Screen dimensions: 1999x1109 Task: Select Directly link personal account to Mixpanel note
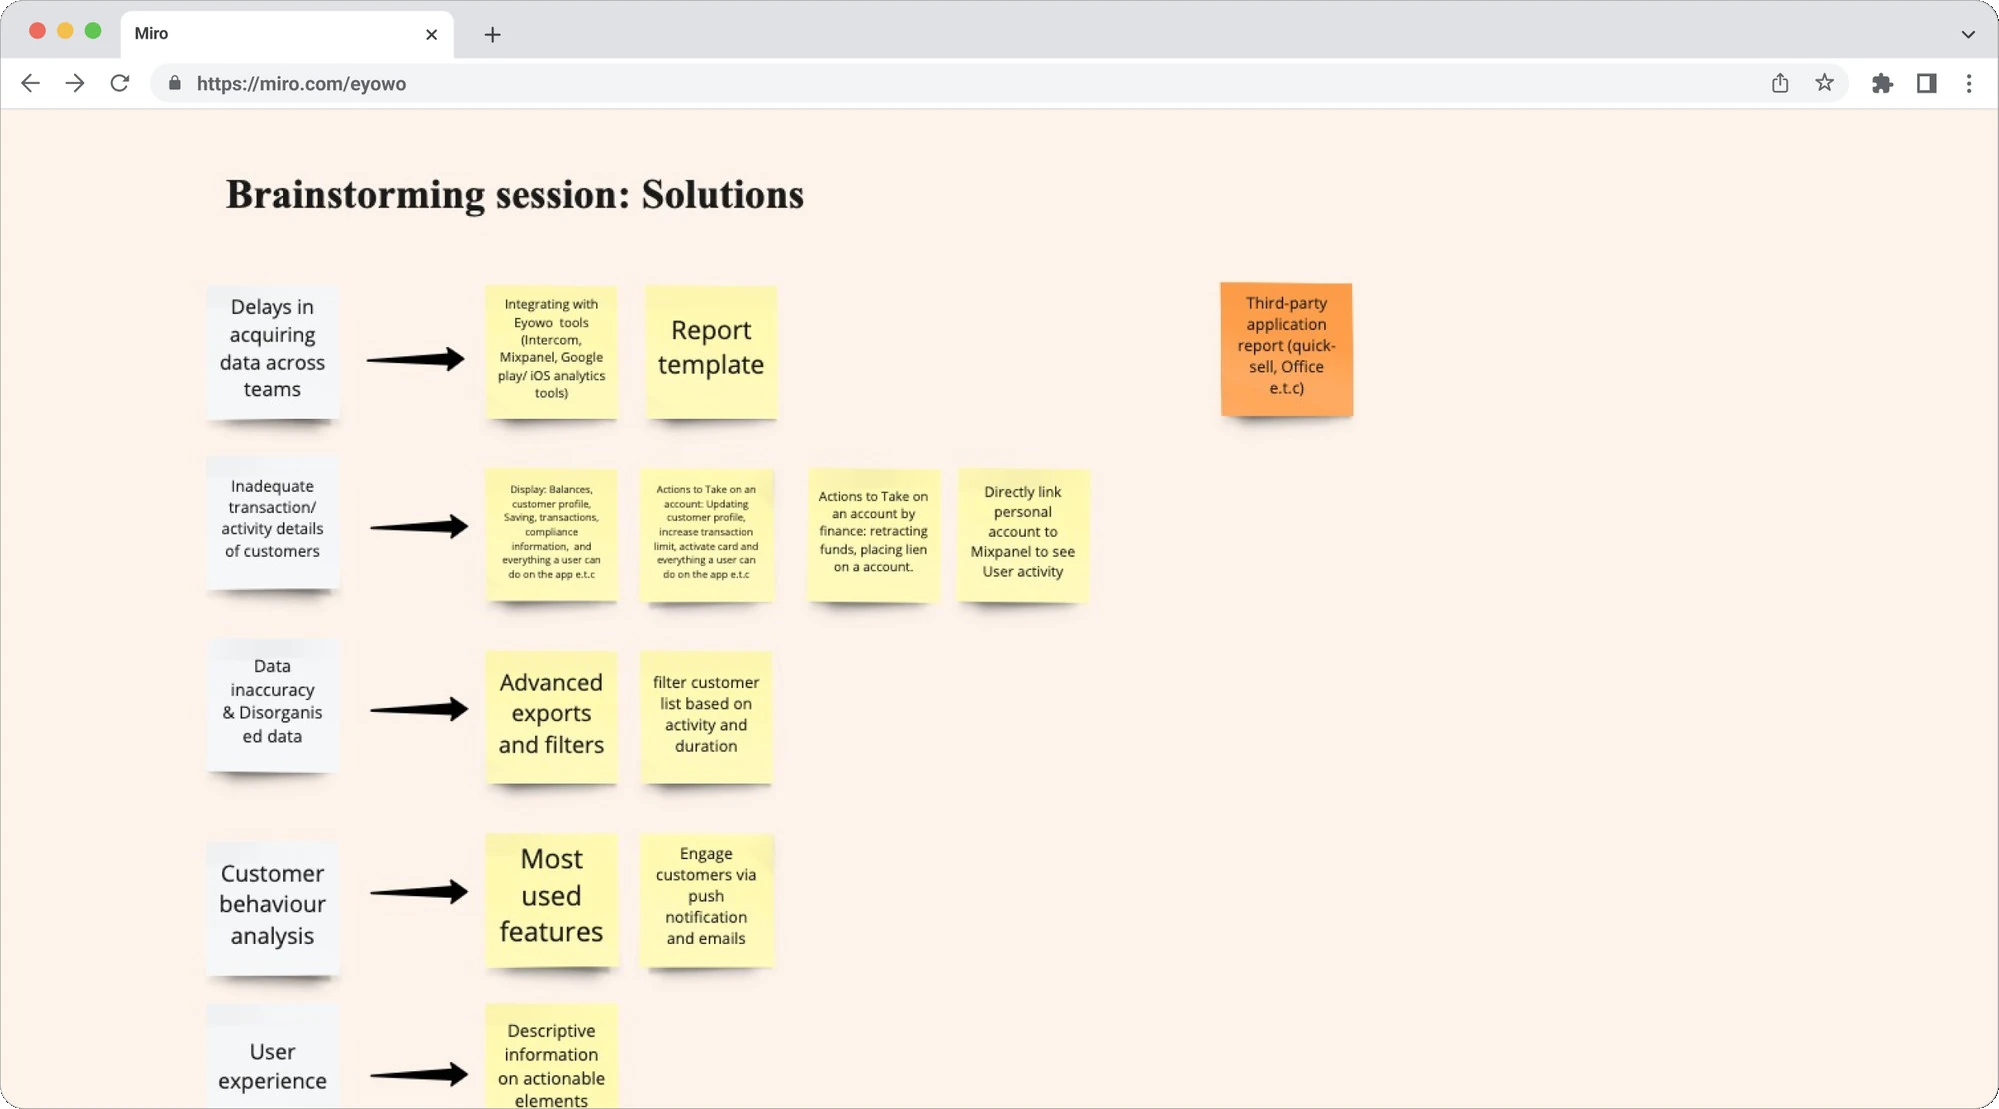coord(1022,535)
